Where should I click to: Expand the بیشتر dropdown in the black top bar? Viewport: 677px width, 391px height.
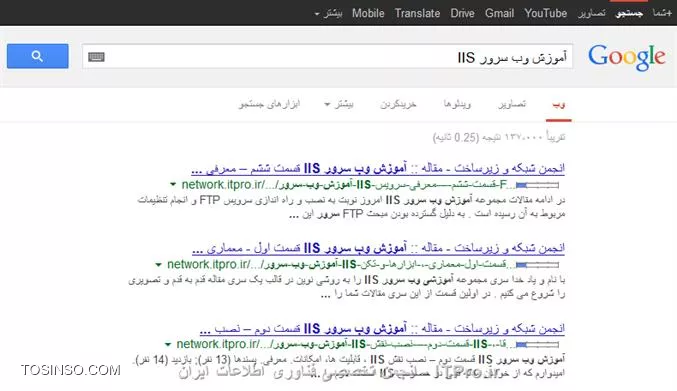pyautogui.click(x=328, y=13)
